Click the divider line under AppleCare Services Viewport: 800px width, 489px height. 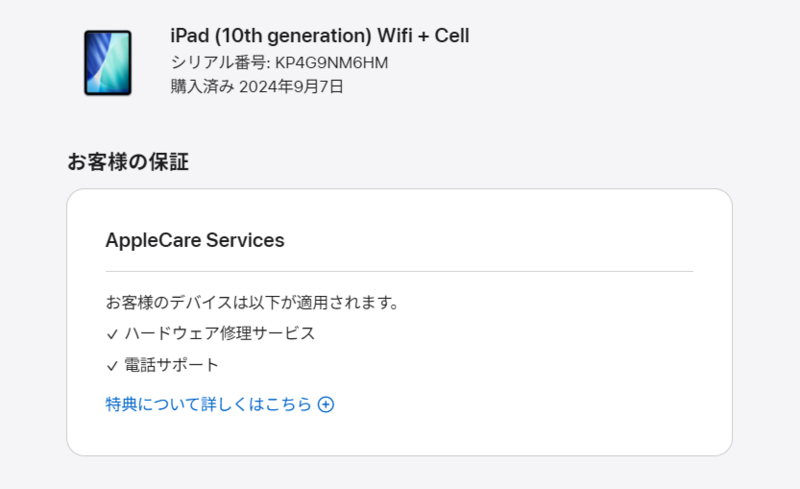coord(399,271)
